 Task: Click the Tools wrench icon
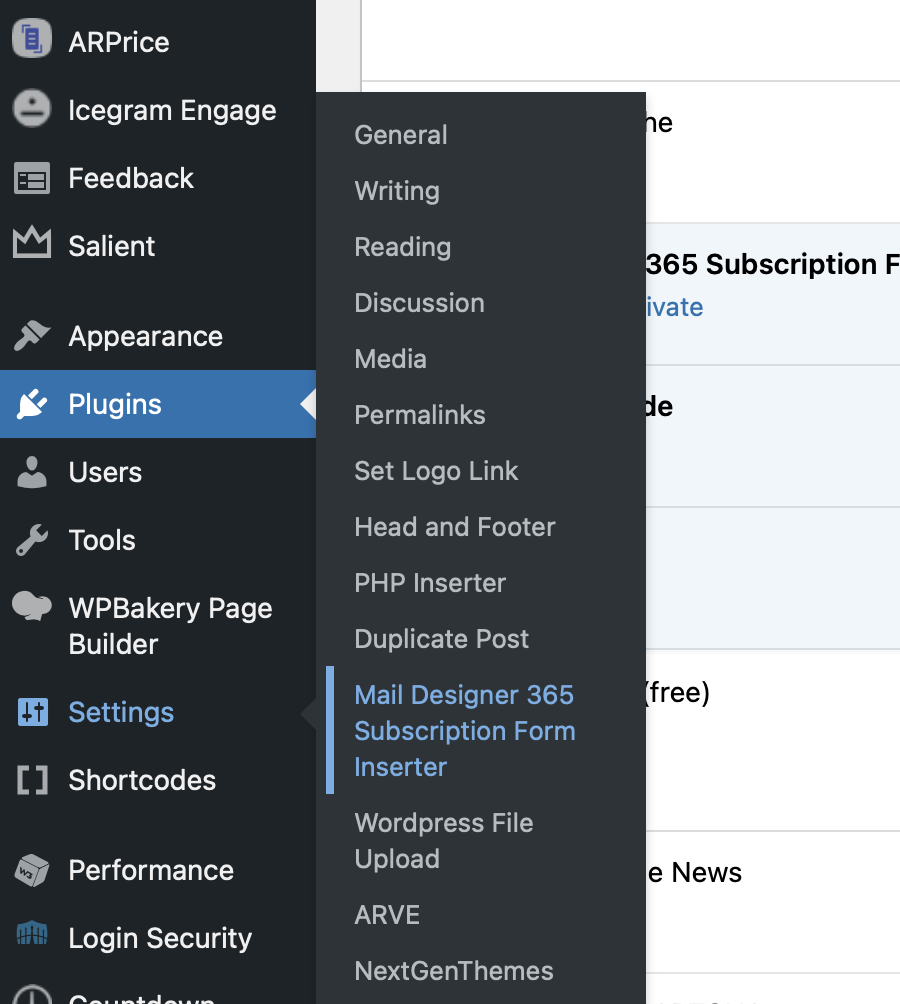click(x=31, y=540)
